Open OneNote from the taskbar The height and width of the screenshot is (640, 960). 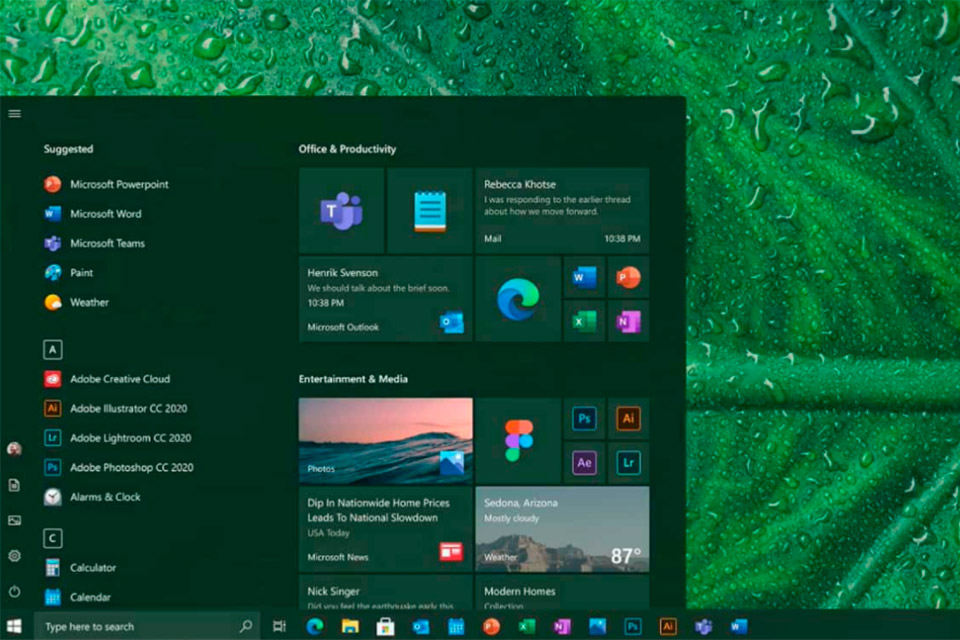pos(562,626)
